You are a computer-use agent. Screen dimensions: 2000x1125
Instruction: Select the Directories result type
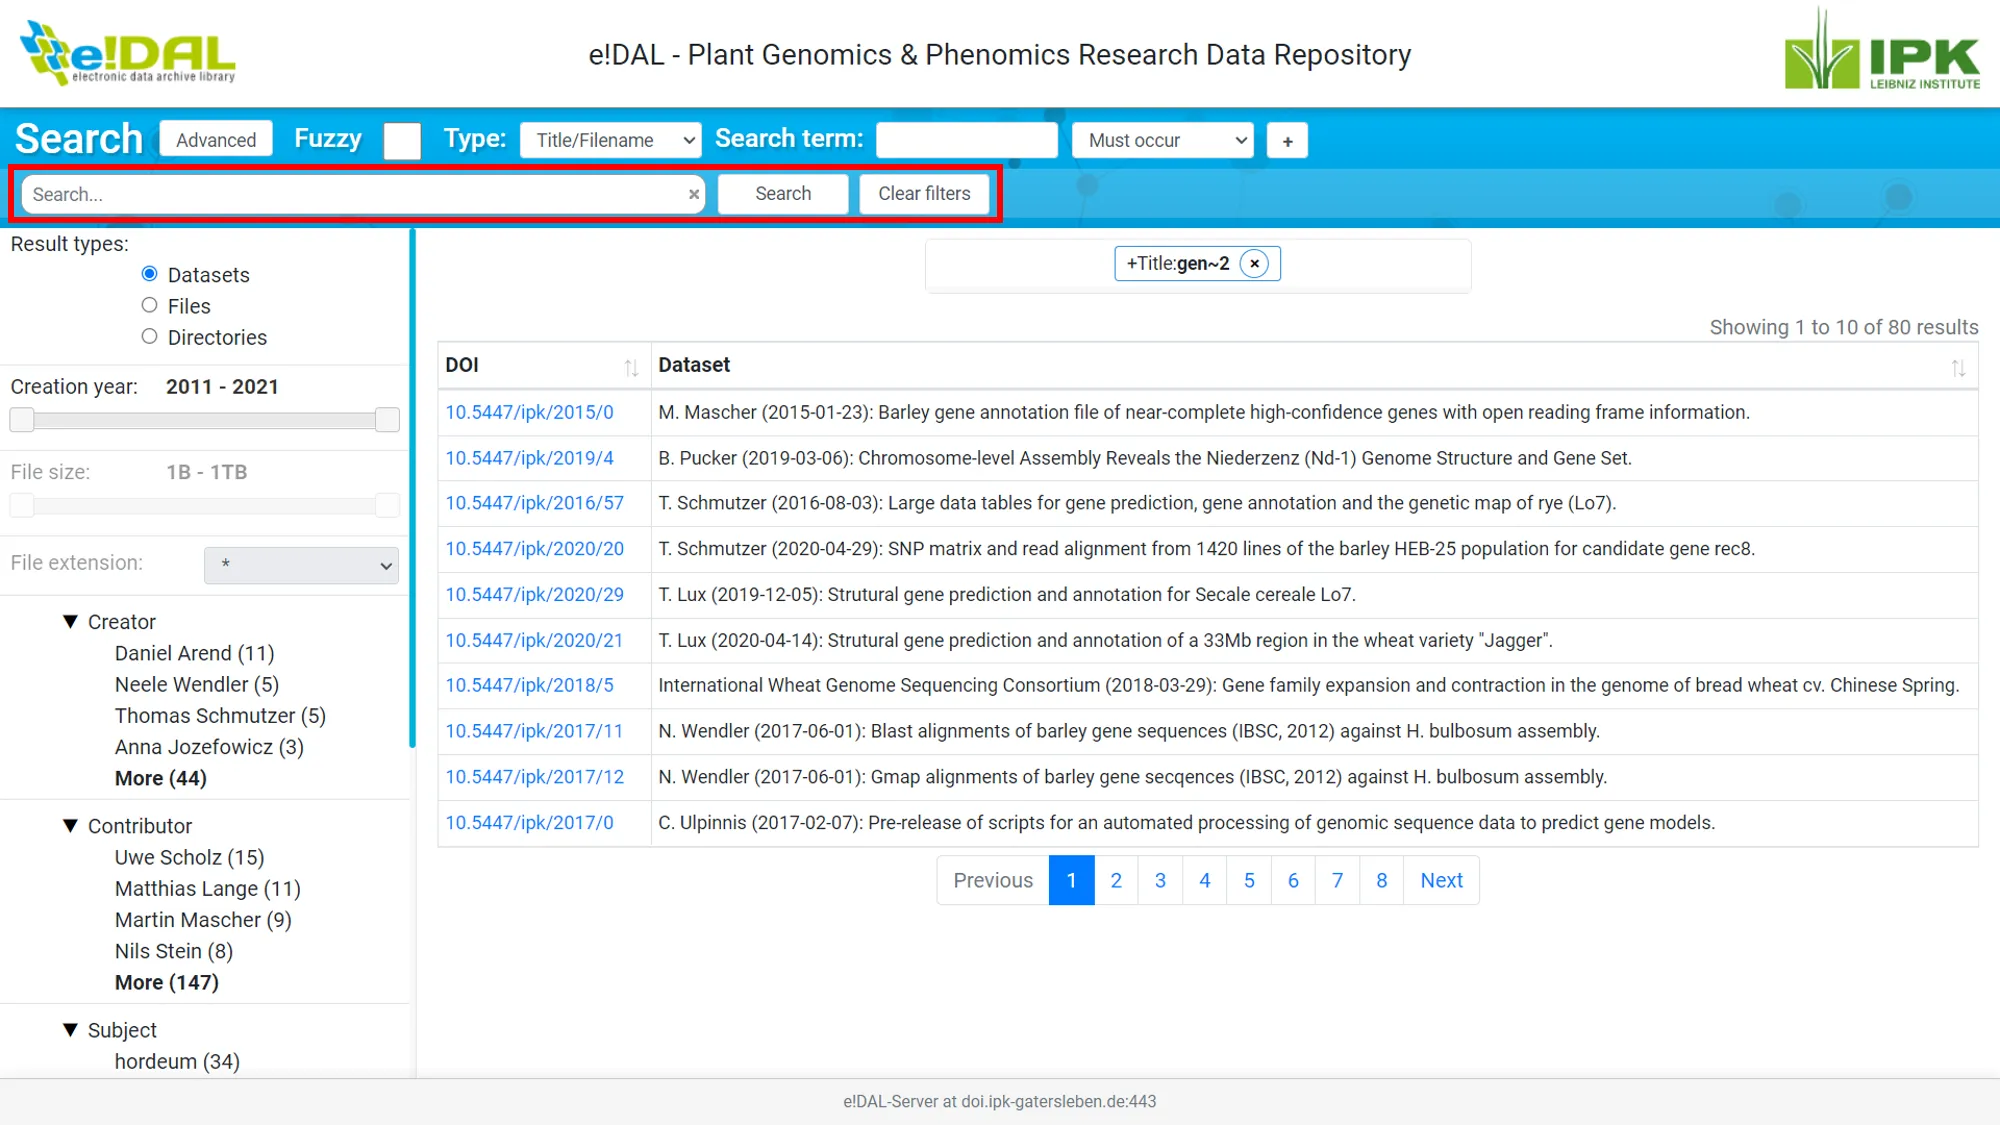pos(150,336)
